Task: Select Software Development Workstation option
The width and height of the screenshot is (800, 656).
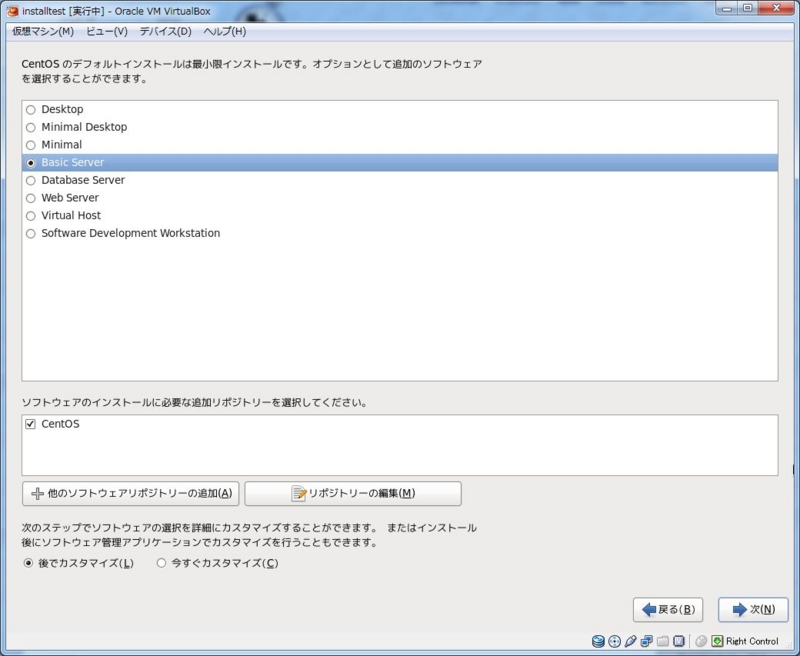Action: click(x=31, y=234)
